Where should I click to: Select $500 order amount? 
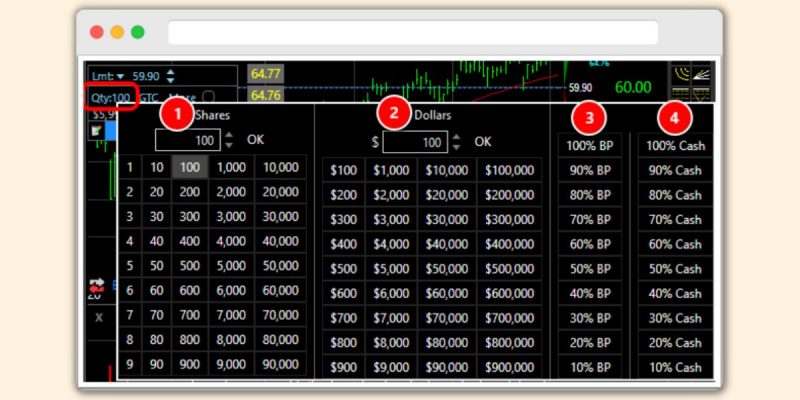point(343,269)
